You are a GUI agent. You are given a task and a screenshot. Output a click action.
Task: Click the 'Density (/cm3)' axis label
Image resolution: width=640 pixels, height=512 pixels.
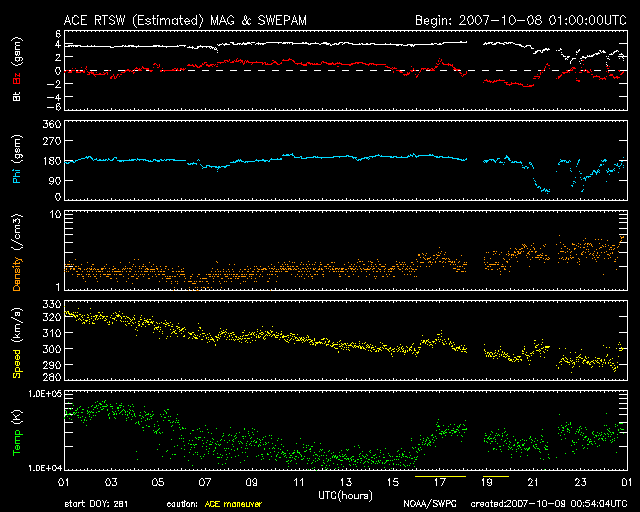click(17, 252)
